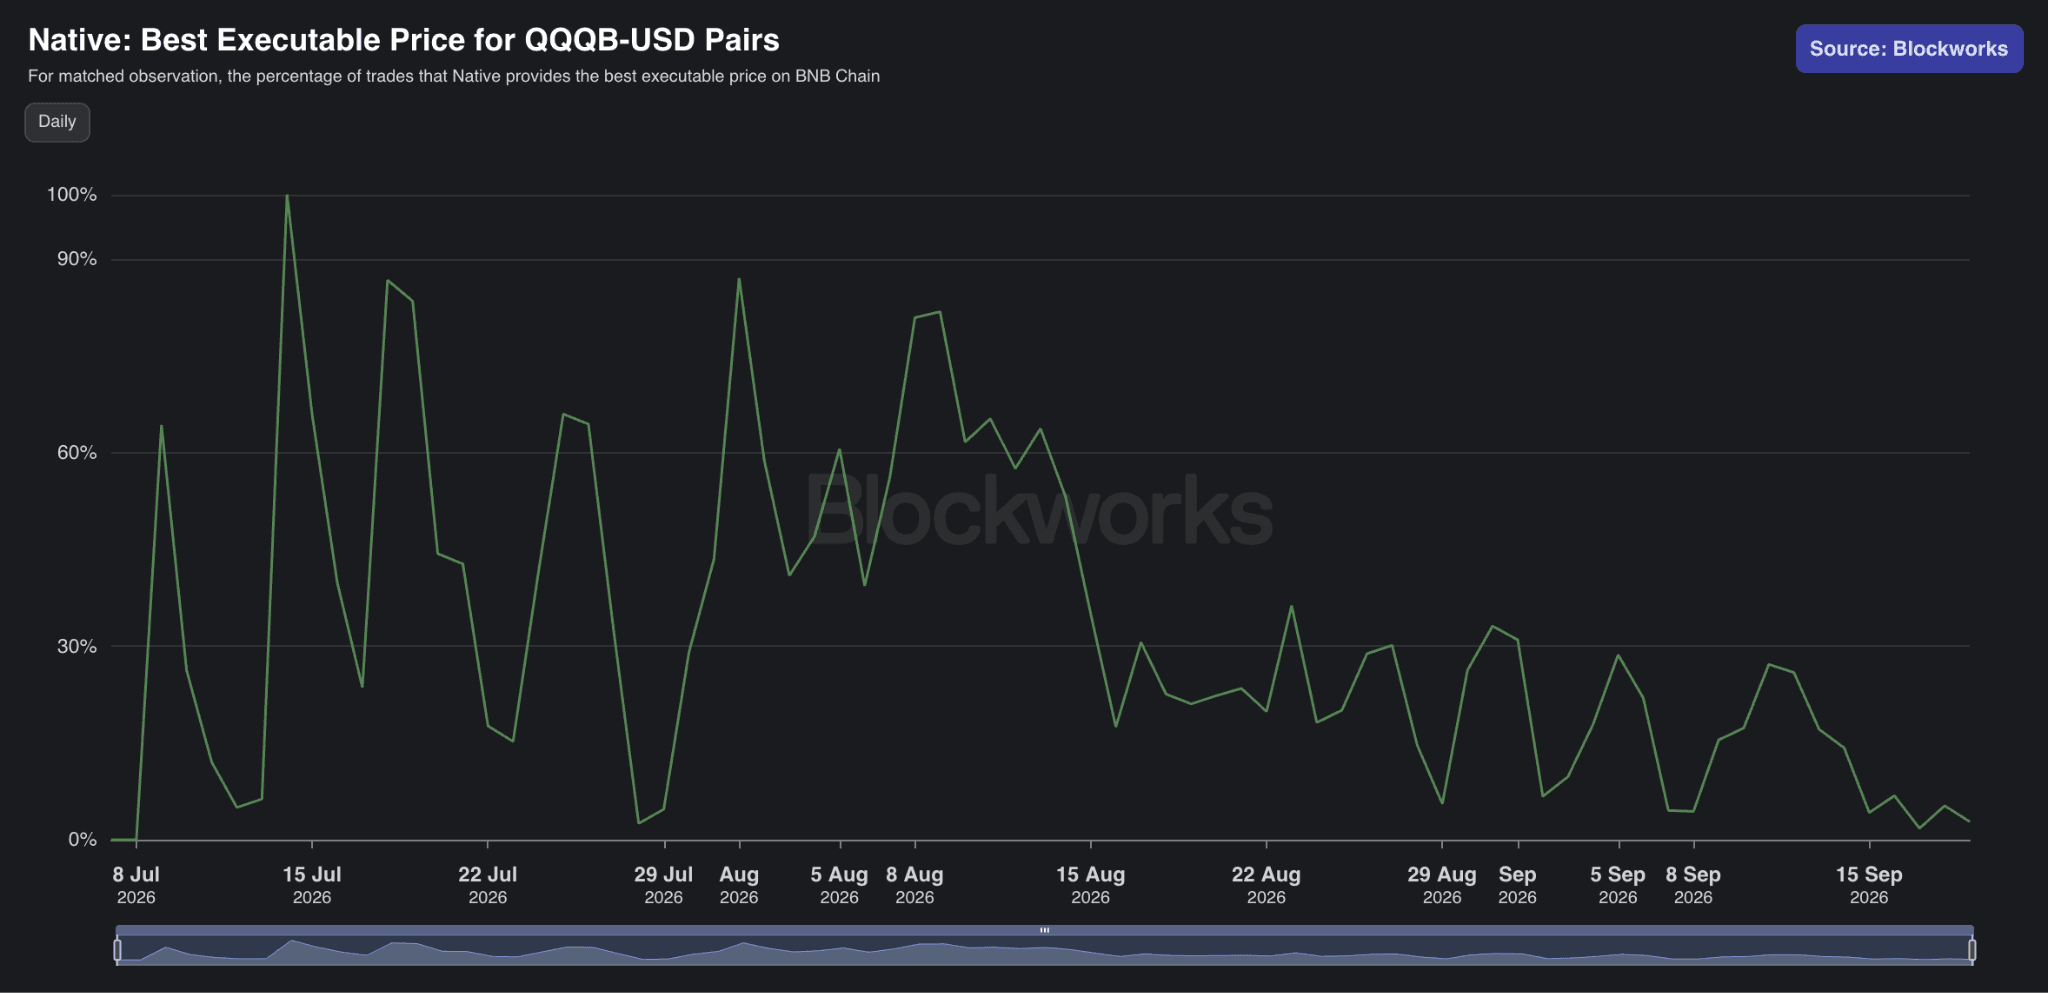
Task: Click the 60% y-axis label
Action: [x=77, y=453]
